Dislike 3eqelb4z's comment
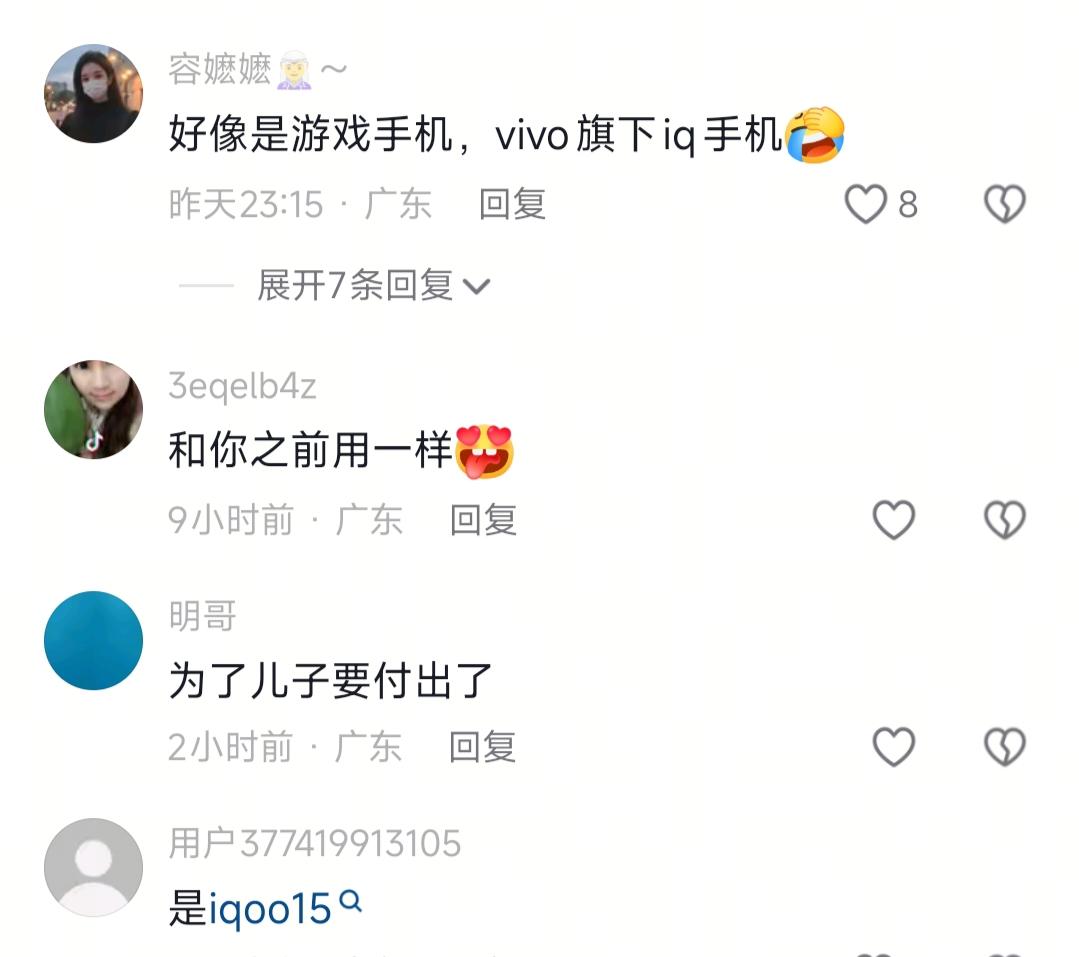 1005,519
